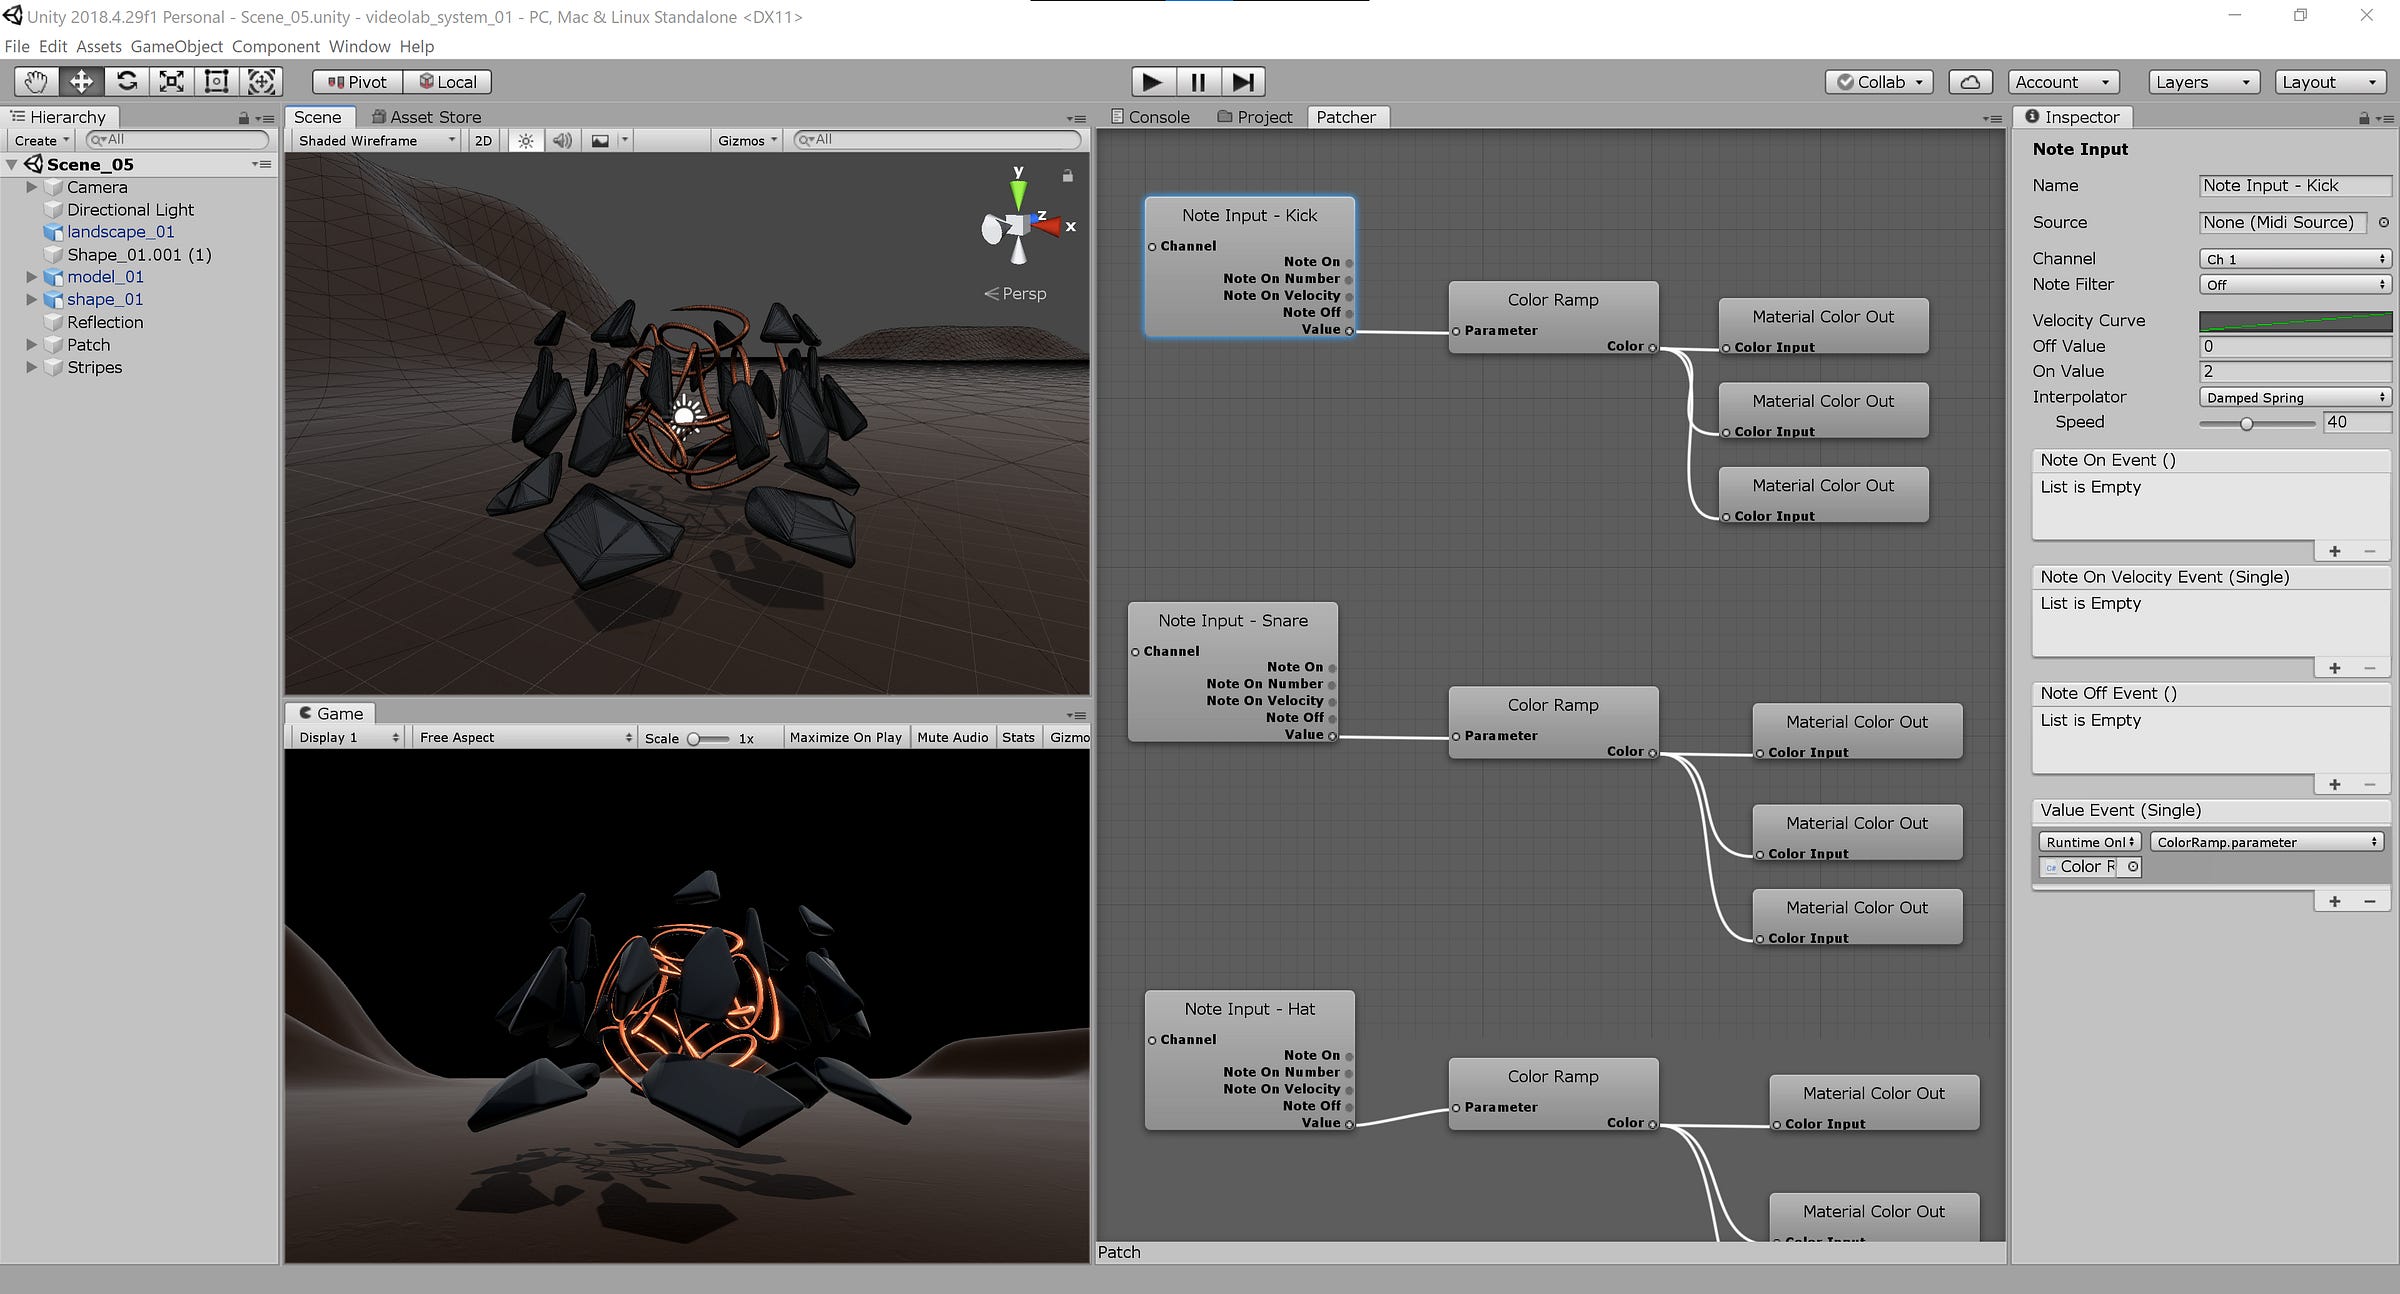The height and width of the screenshot is (1294, 2400).
Task: Toggle Maximize On Play
Action: pyautogui.click(x=845, y=737)
